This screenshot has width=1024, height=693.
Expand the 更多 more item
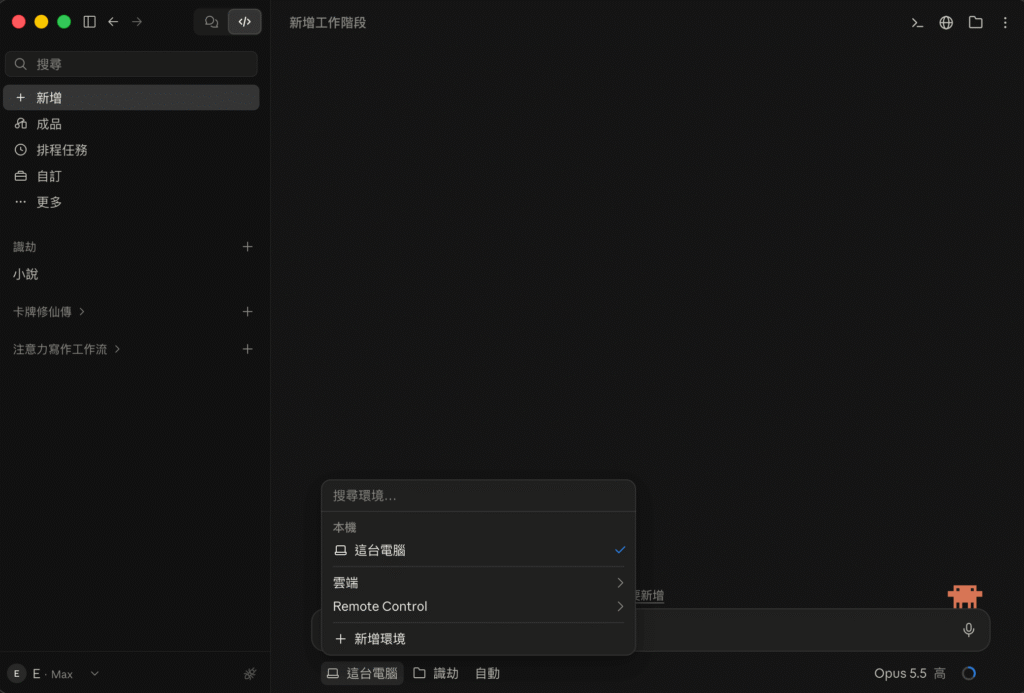pos(131,202)
